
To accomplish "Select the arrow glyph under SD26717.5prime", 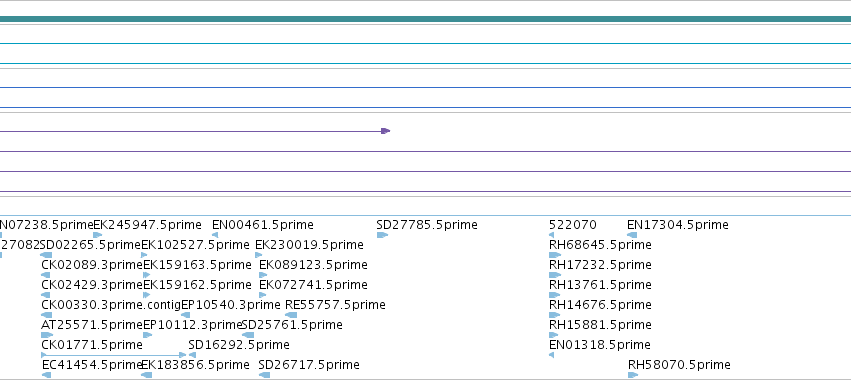I will (264, 375).
